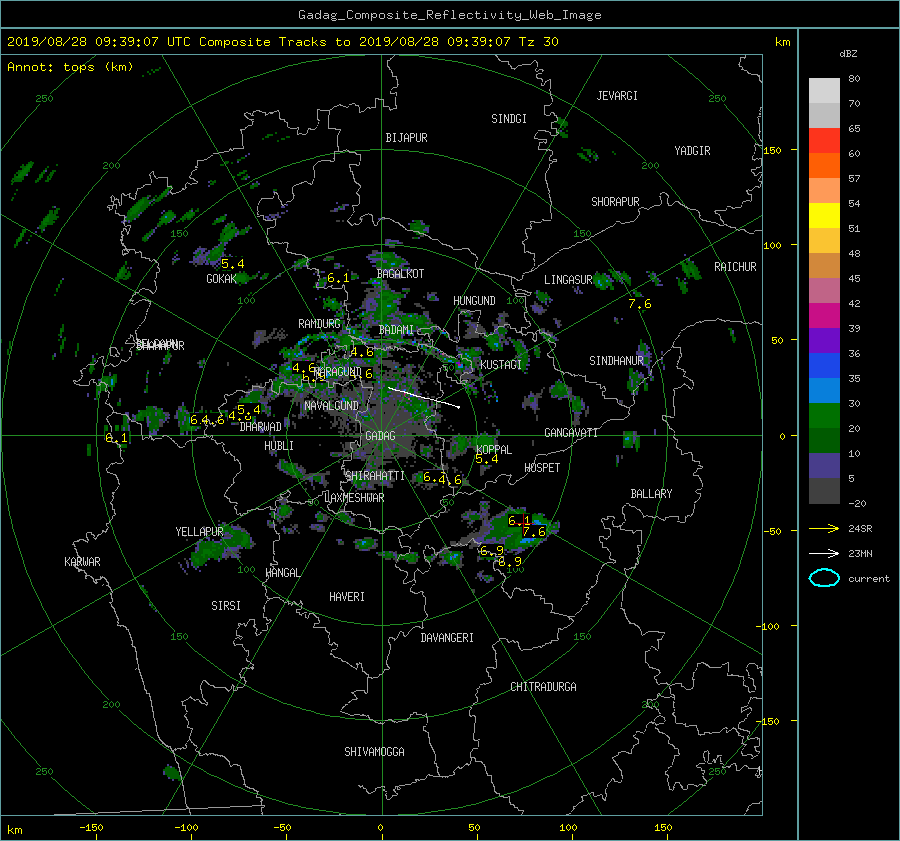Click the RAMDURG city label

[319, 324]
